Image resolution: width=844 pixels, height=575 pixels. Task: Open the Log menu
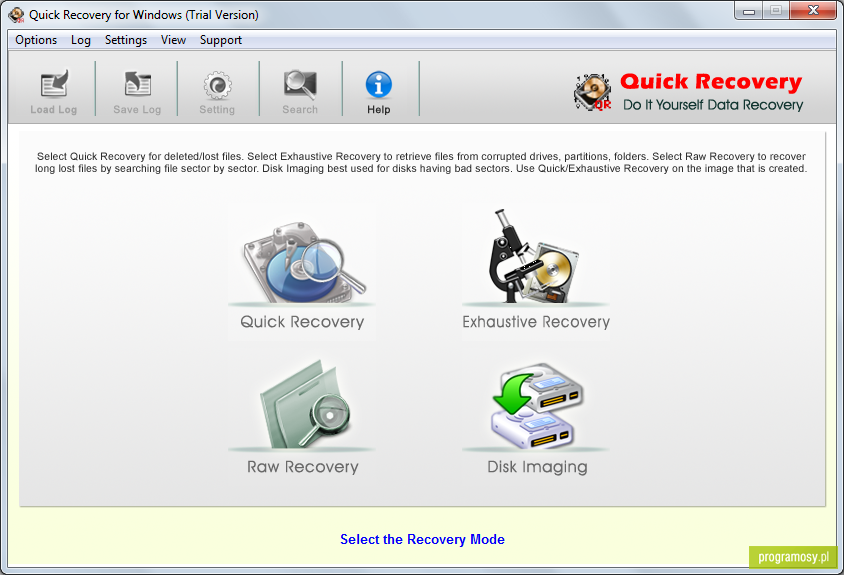coord(81,40)
